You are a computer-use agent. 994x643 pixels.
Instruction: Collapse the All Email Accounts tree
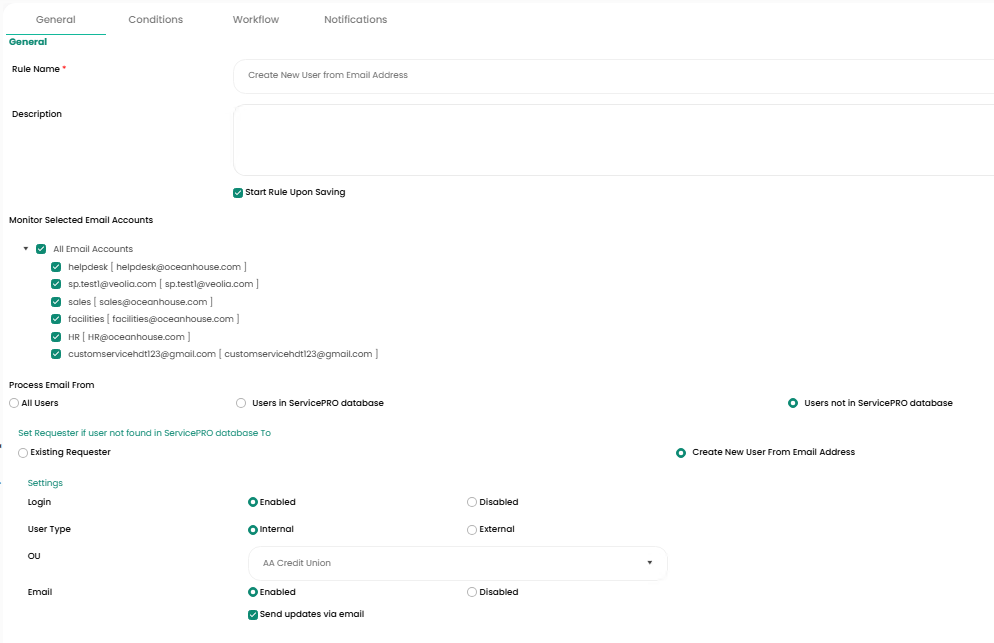tap(26, 249)
